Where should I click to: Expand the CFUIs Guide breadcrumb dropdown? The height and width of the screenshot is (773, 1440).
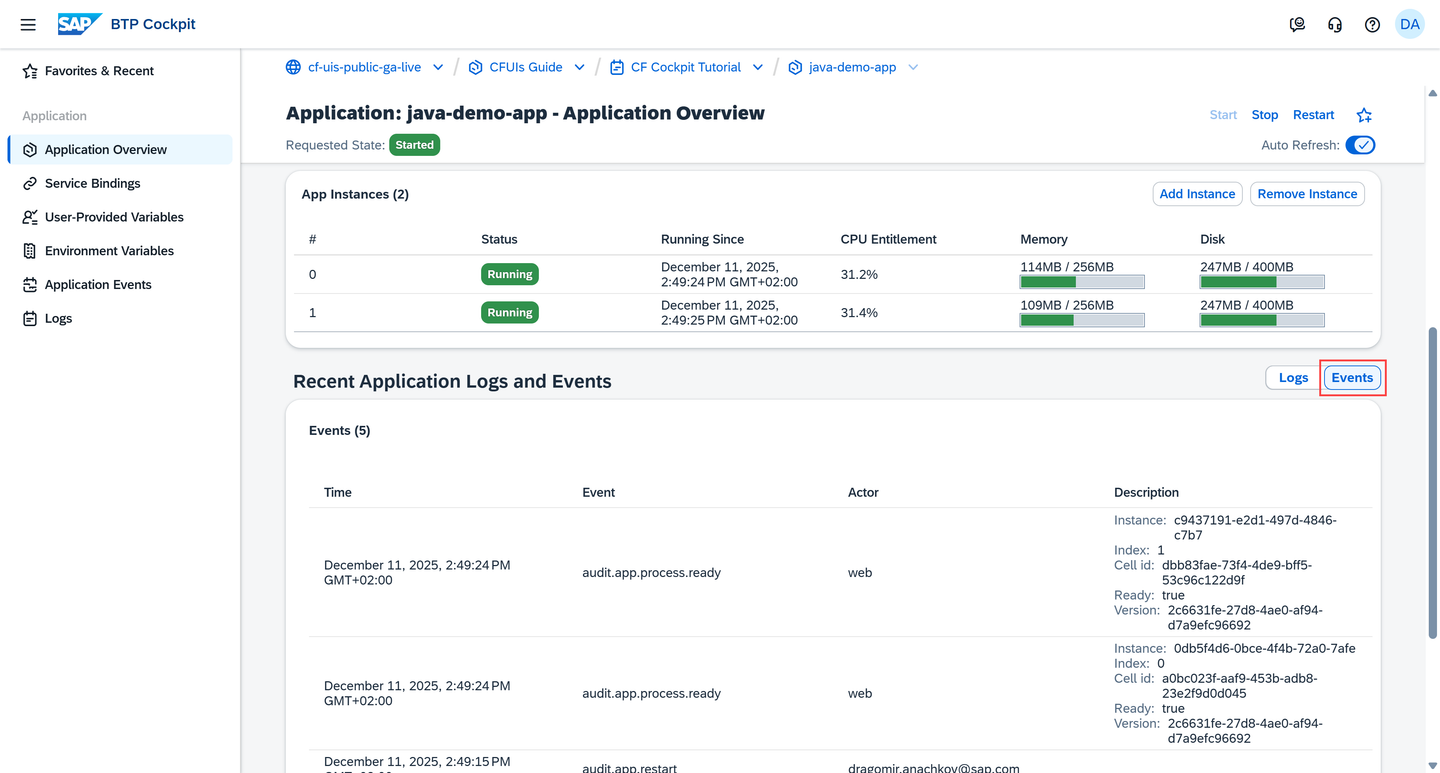579,67
